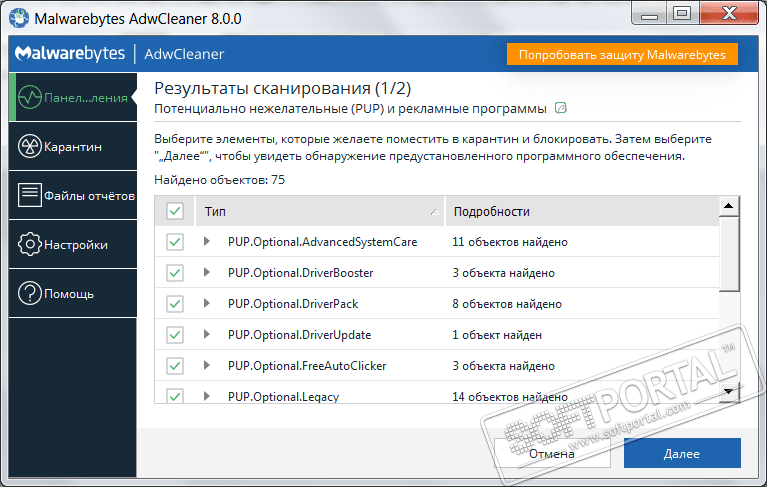Uncheck PUP.Optional.Legacy checkbox
767x487 pixels.
175,396
